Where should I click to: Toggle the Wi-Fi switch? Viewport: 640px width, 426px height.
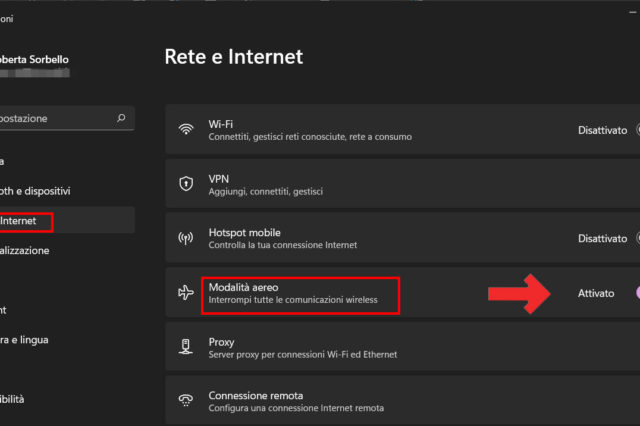[x=636, y=130]
